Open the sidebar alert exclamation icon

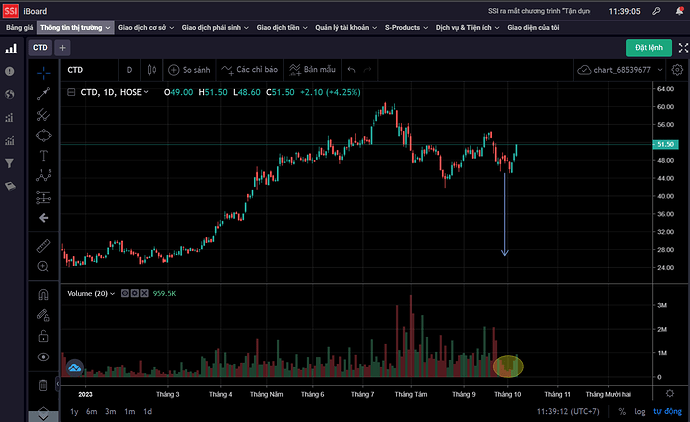(9, 71)
